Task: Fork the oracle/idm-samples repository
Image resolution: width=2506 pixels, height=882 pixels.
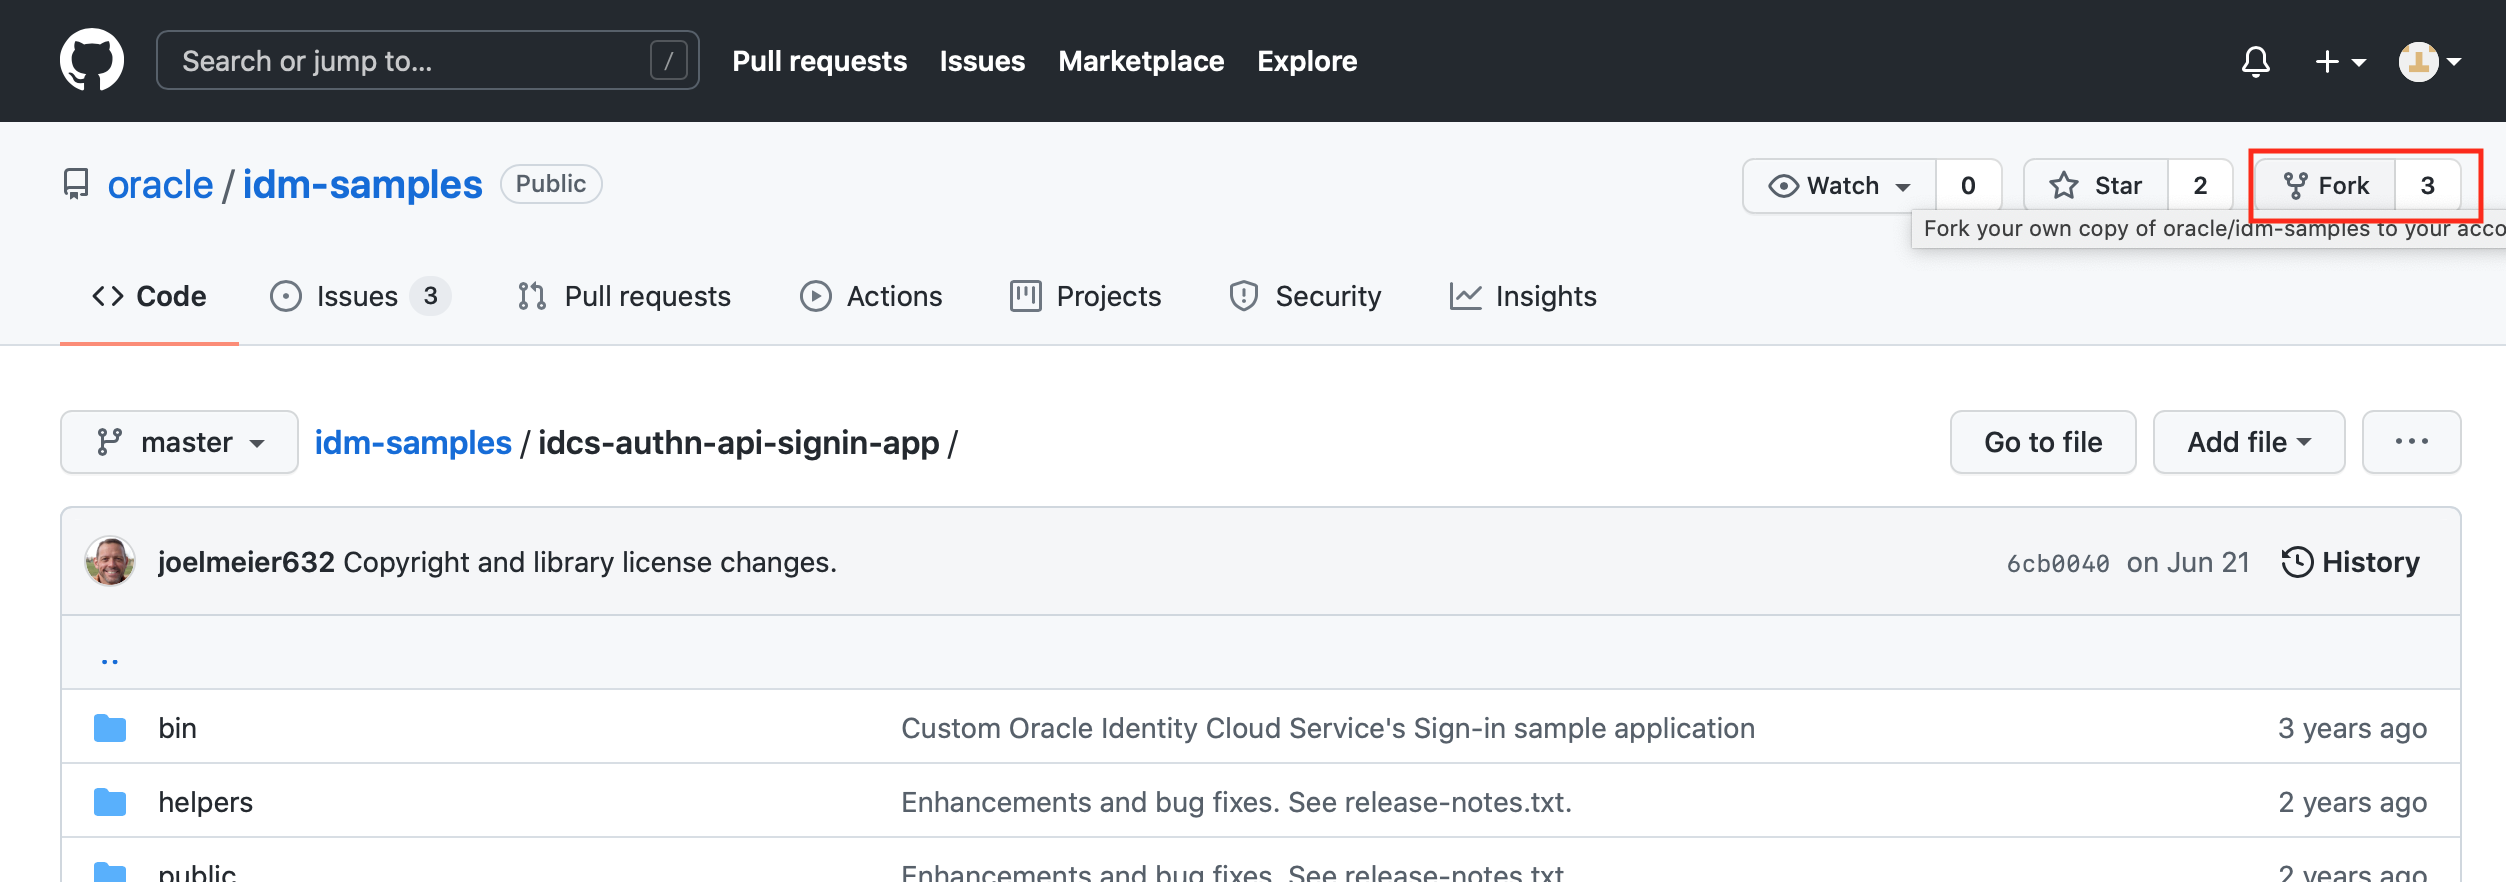Action: [x=2325, y=186]
